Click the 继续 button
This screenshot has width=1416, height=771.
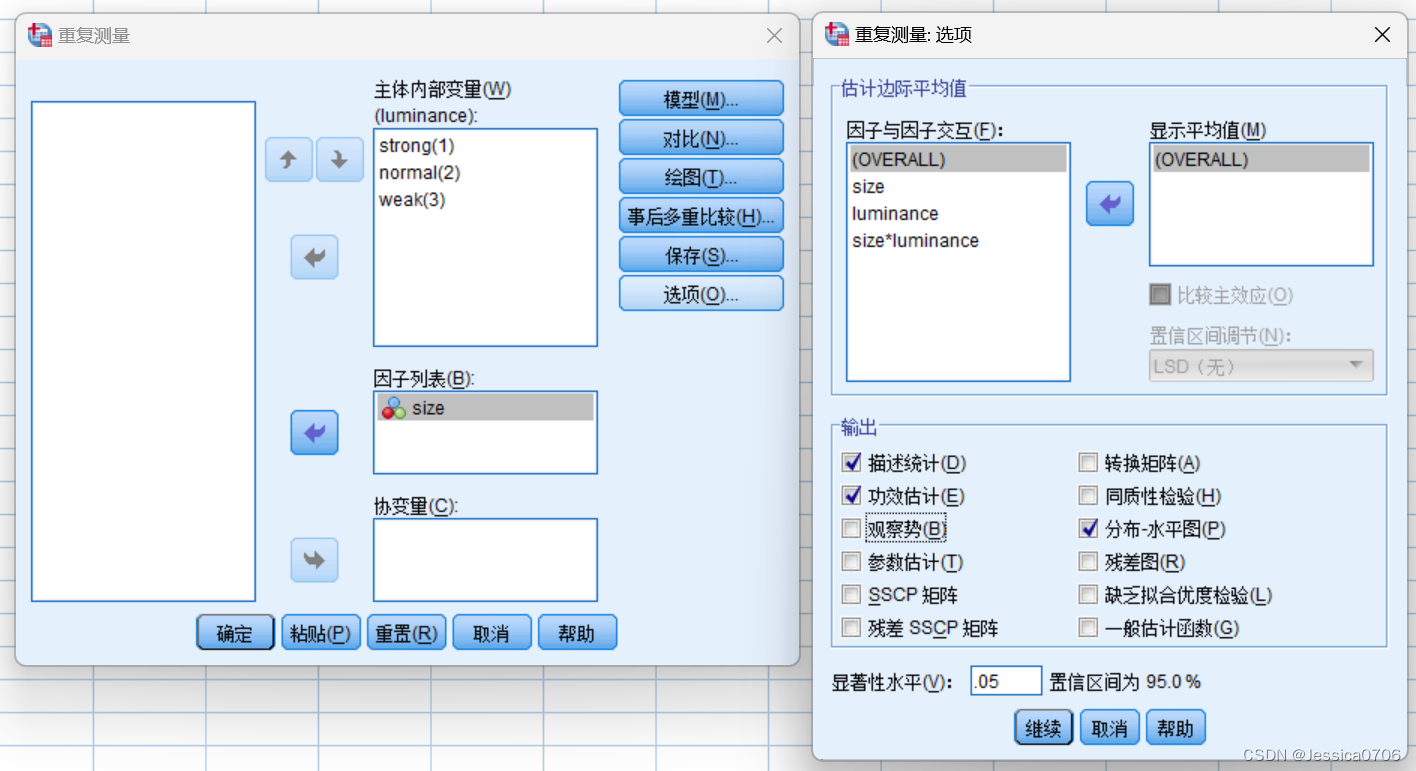1044,728
